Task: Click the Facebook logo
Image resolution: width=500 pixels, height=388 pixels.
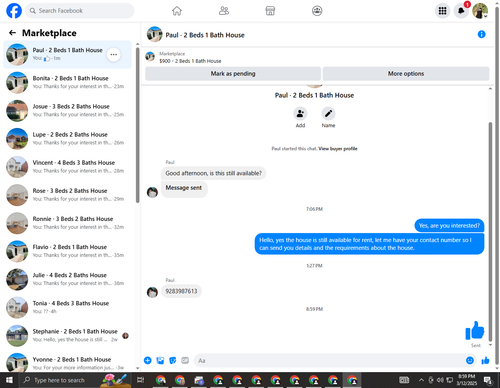Action: 14,11
